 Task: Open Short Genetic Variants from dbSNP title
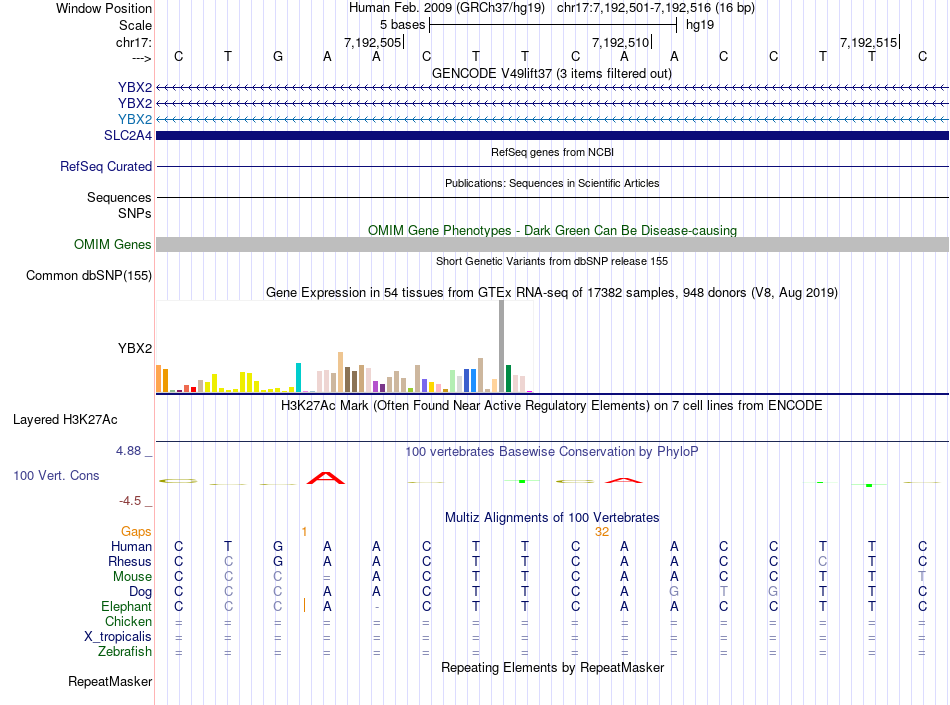coord(552,261)
